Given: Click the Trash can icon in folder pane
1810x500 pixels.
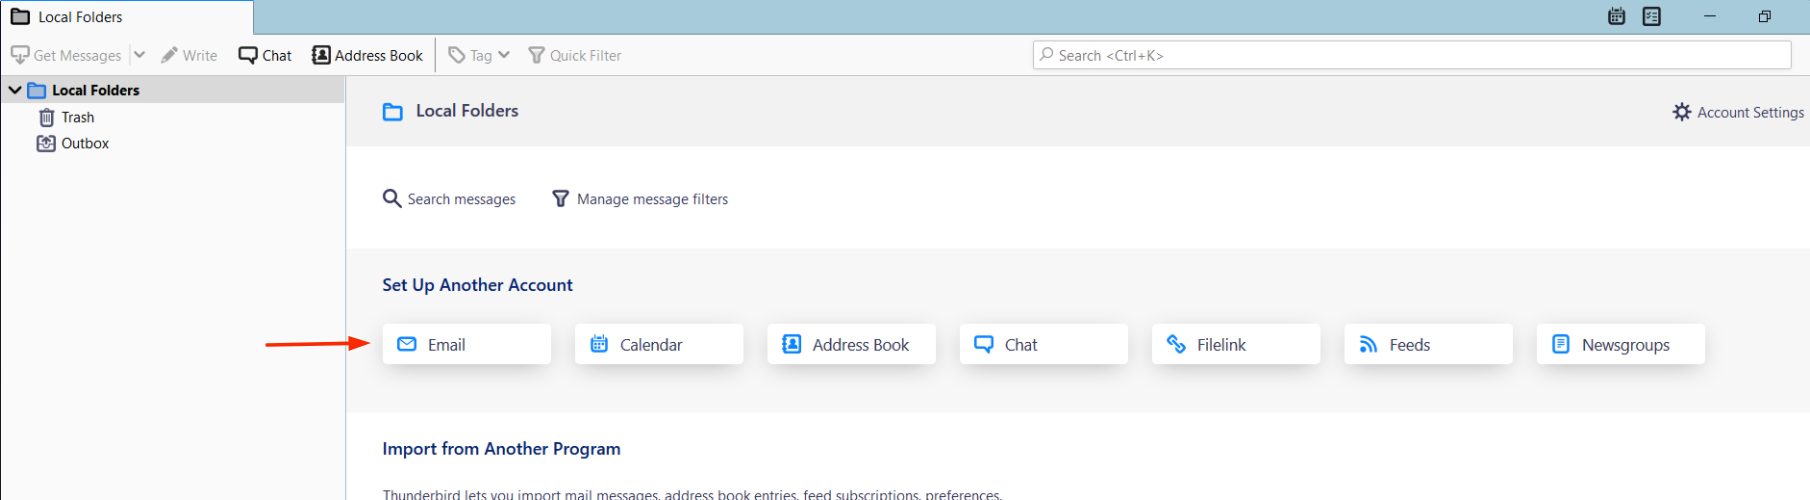Looking at the screenshot, I should (x=46, y=117).
